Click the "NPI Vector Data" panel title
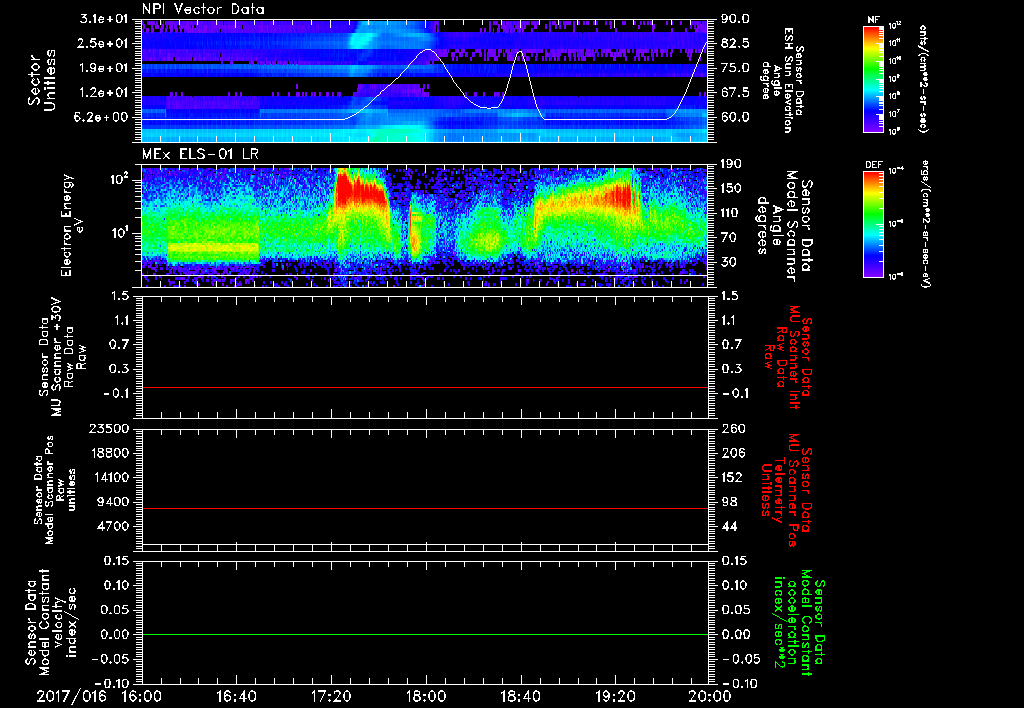Screen dimensions: 1024x708 coord(203,9)
